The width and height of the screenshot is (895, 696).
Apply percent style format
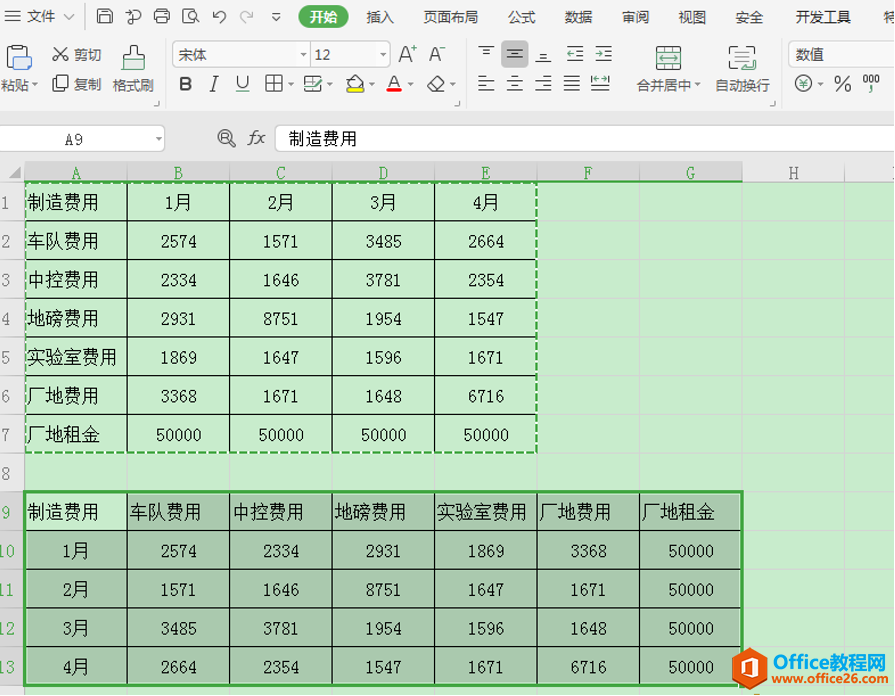click(842, 84)
